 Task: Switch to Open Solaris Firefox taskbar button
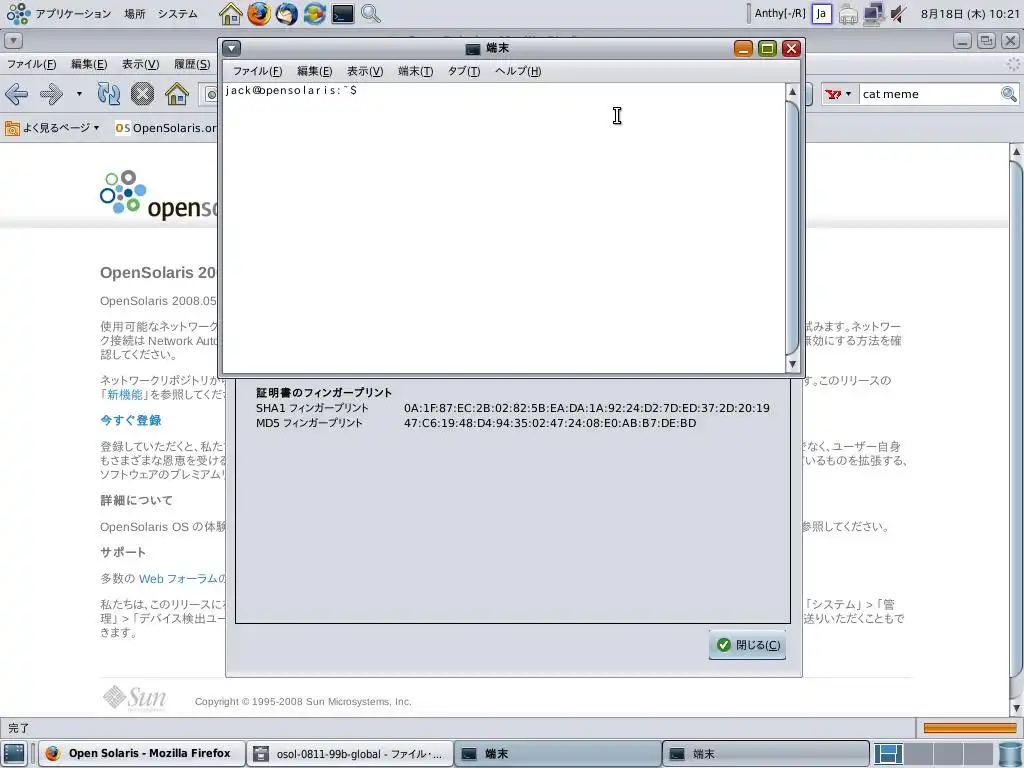(142, 754)
